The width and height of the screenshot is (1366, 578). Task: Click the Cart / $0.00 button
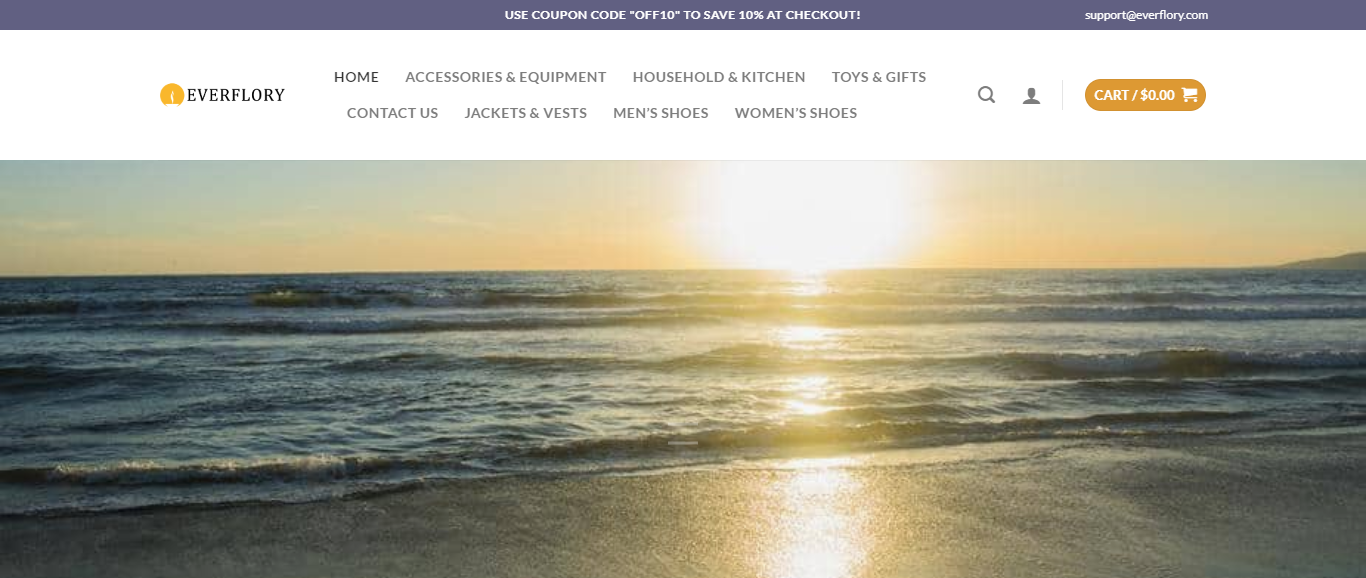tap(1145, 95)
